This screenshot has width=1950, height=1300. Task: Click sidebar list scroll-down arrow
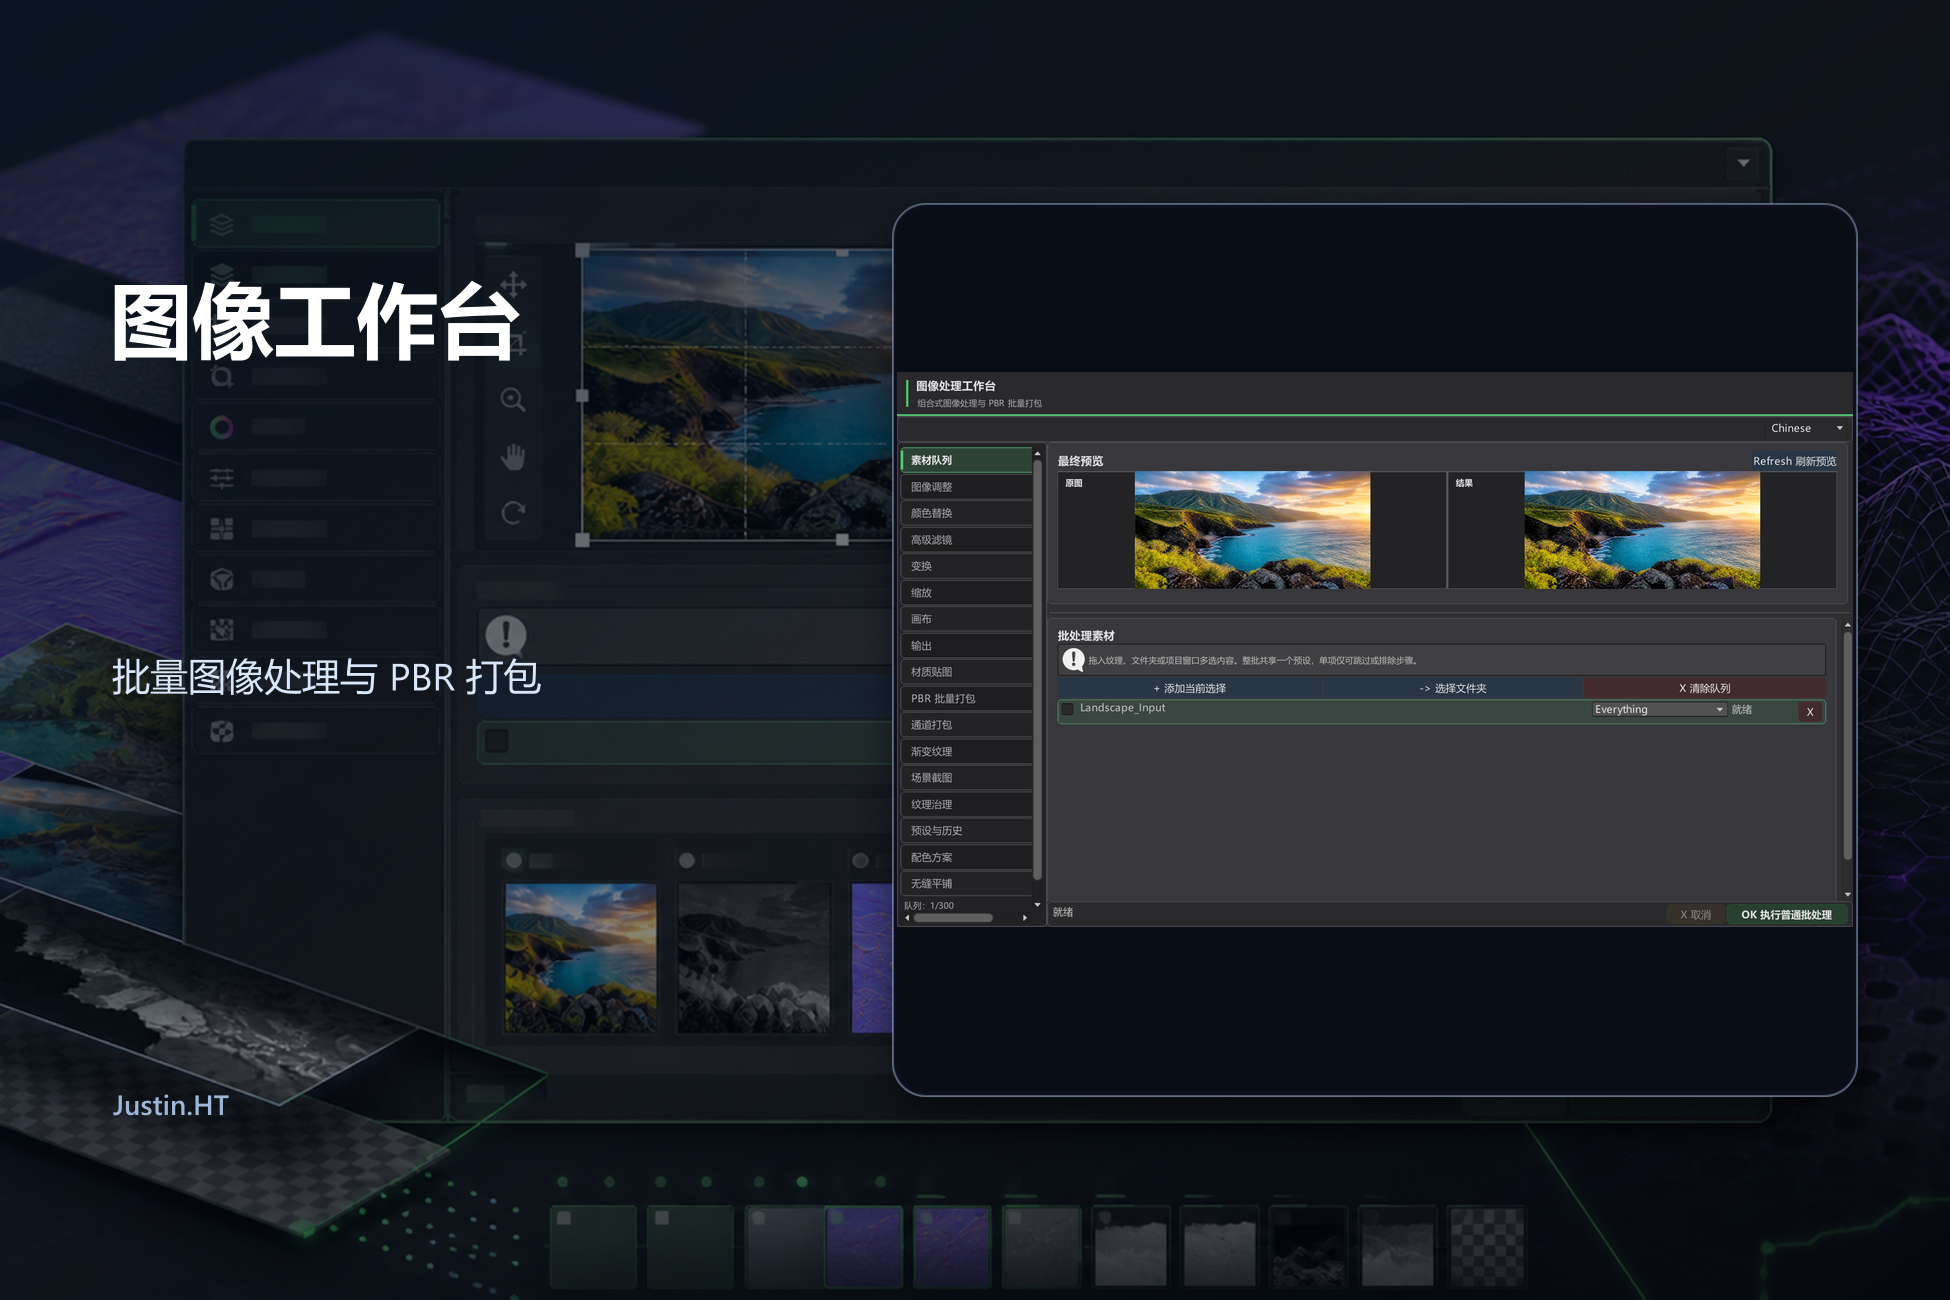pos(1038,905)
